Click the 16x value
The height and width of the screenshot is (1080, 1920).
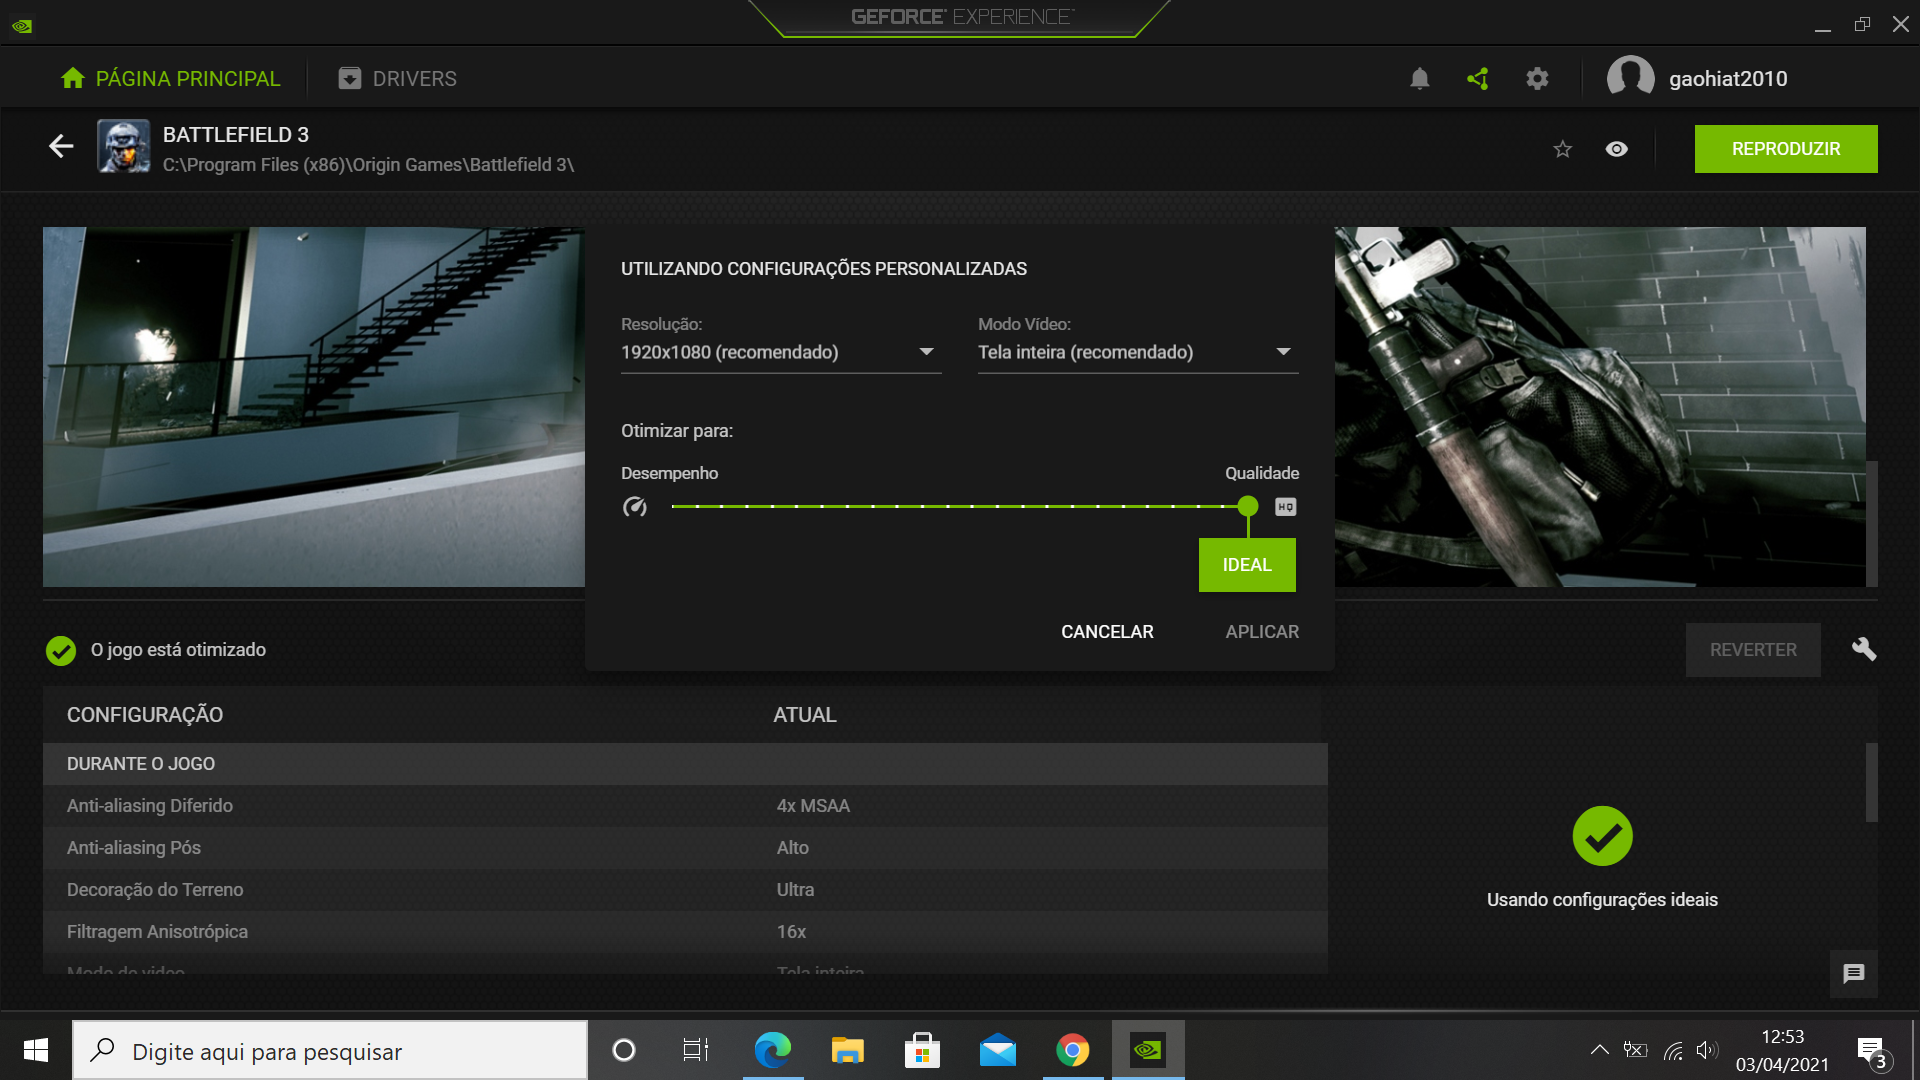point(791,932)
